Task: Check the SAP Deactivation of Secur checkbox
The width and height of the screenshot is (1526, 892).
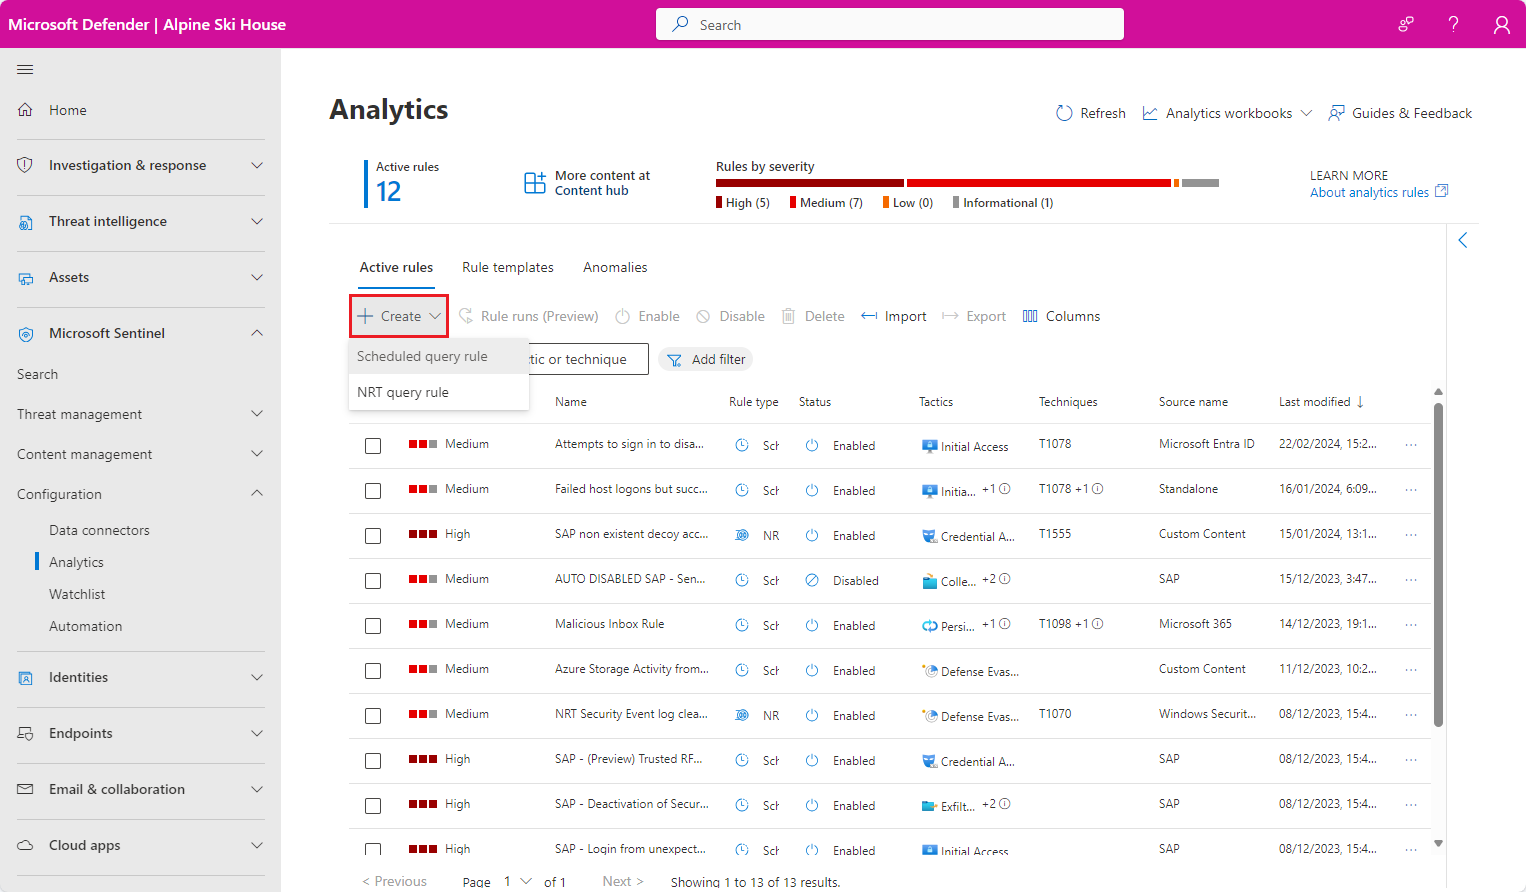Action: tap(373, 806)
